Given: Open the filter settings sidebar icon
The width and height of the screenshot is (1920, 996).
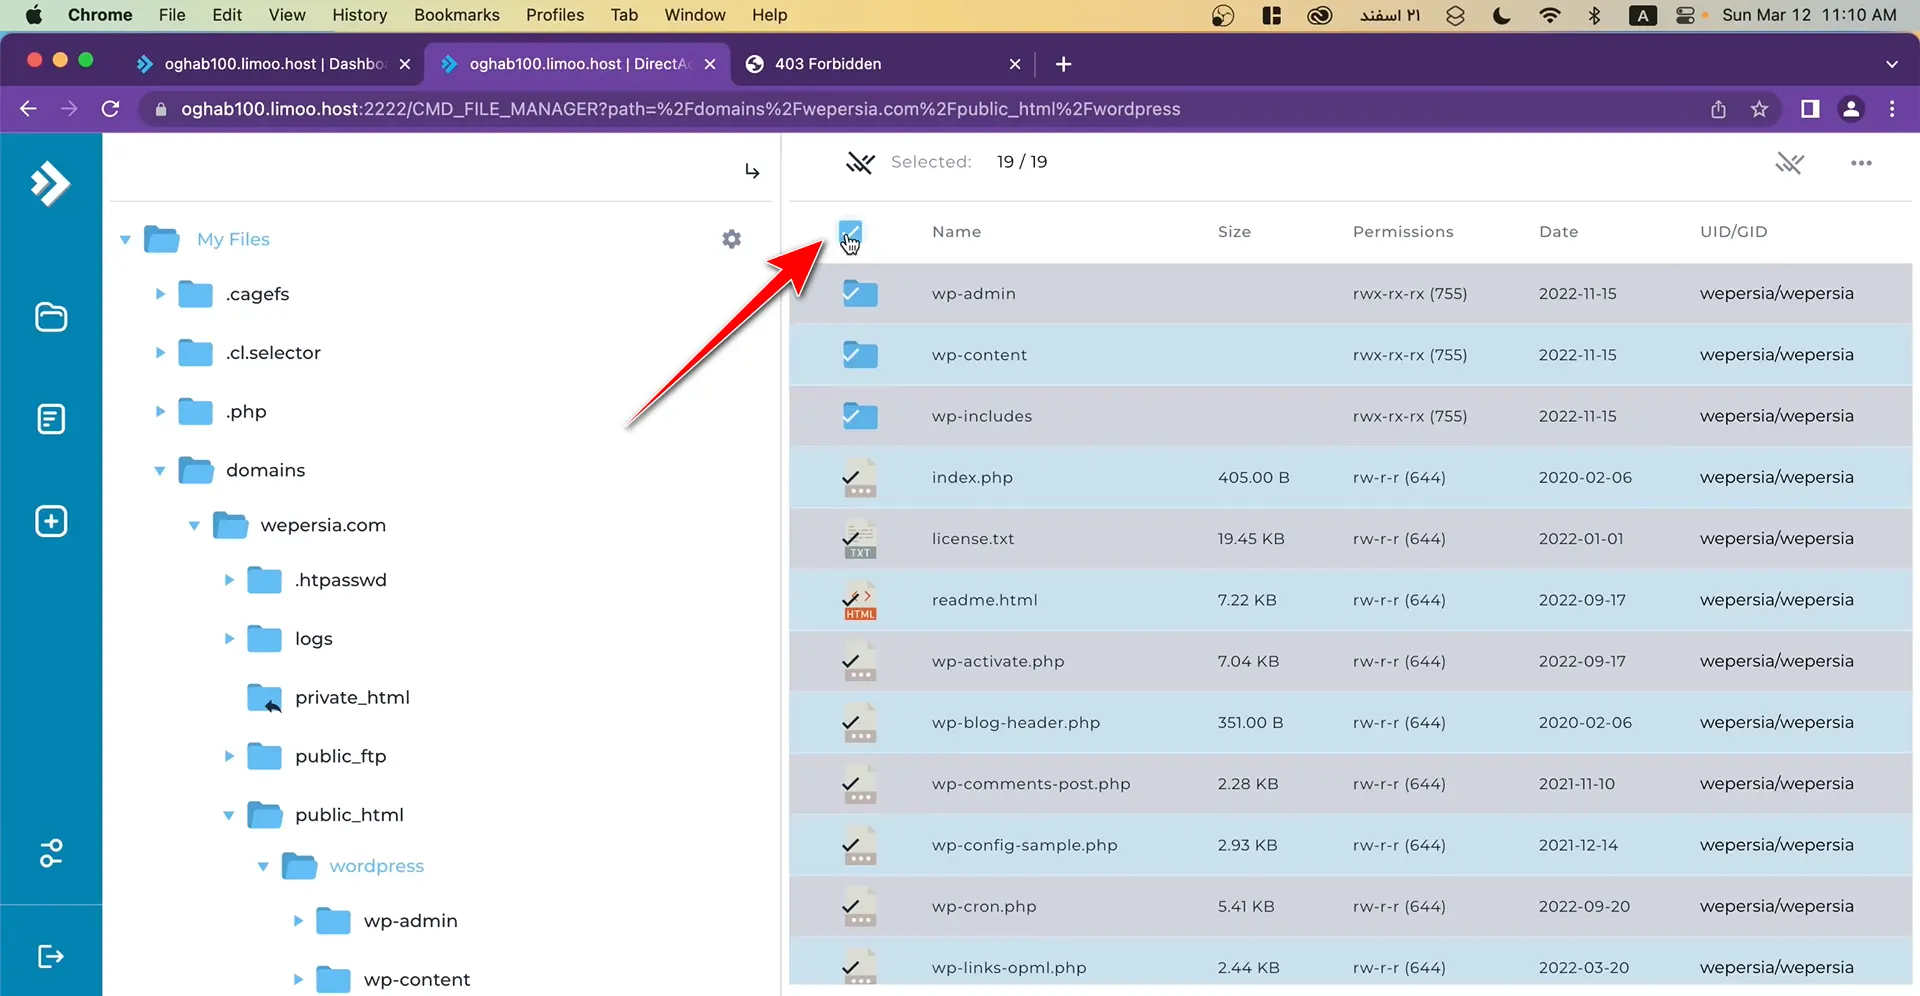Looking at the screenshot, I should 51,853.
